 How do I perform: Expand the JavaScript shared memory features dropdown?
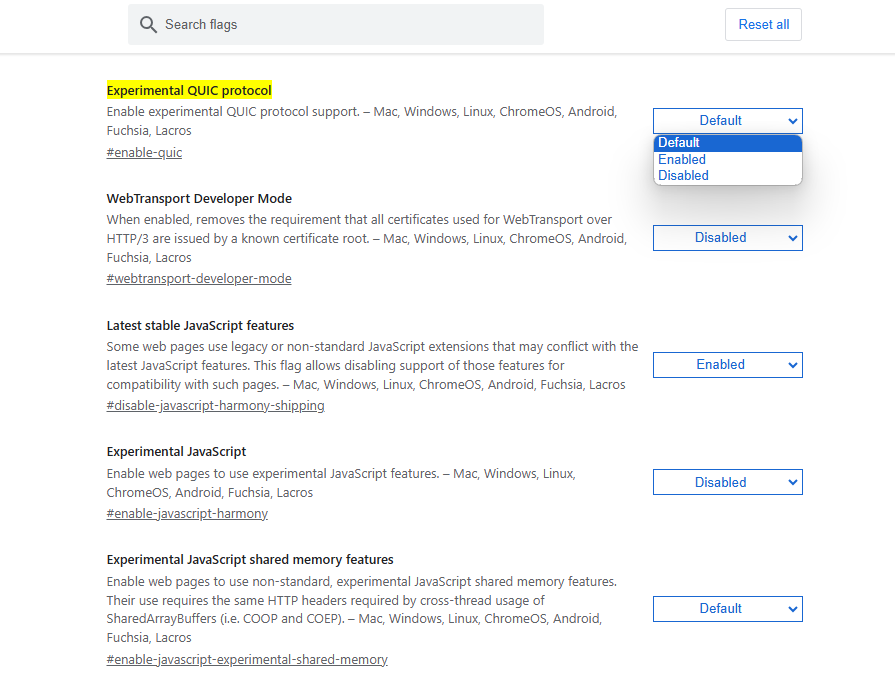coord(727,608)
